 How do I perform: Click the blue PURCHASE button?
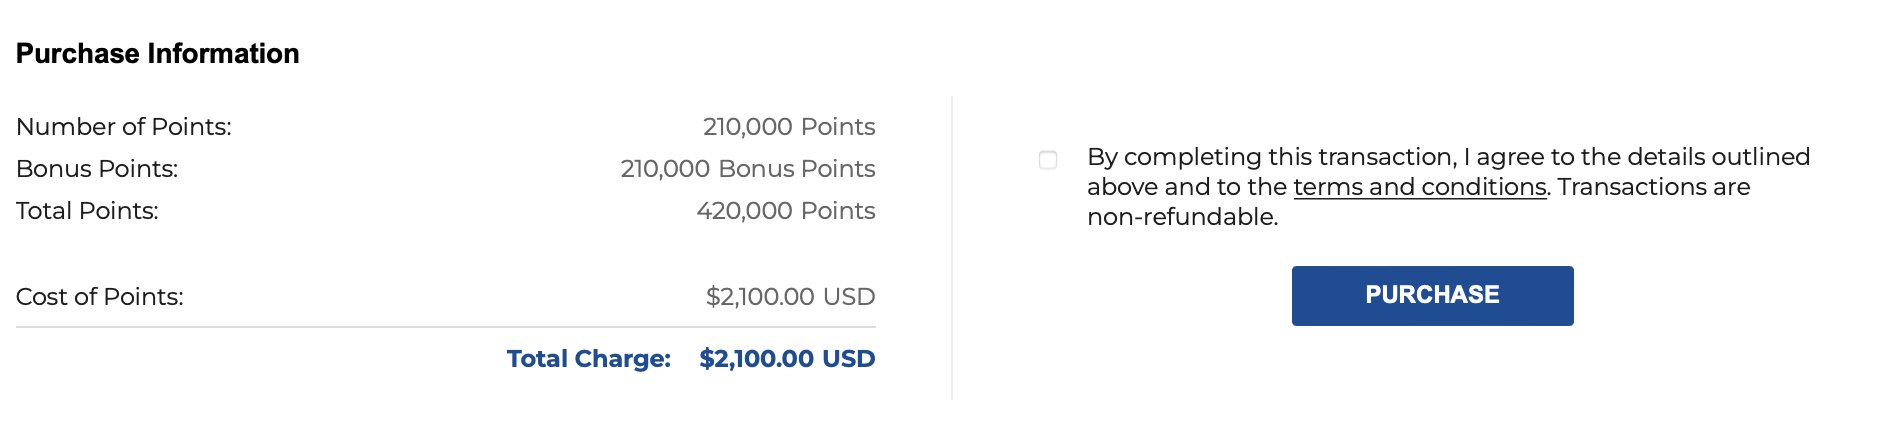coord(1432,295)
